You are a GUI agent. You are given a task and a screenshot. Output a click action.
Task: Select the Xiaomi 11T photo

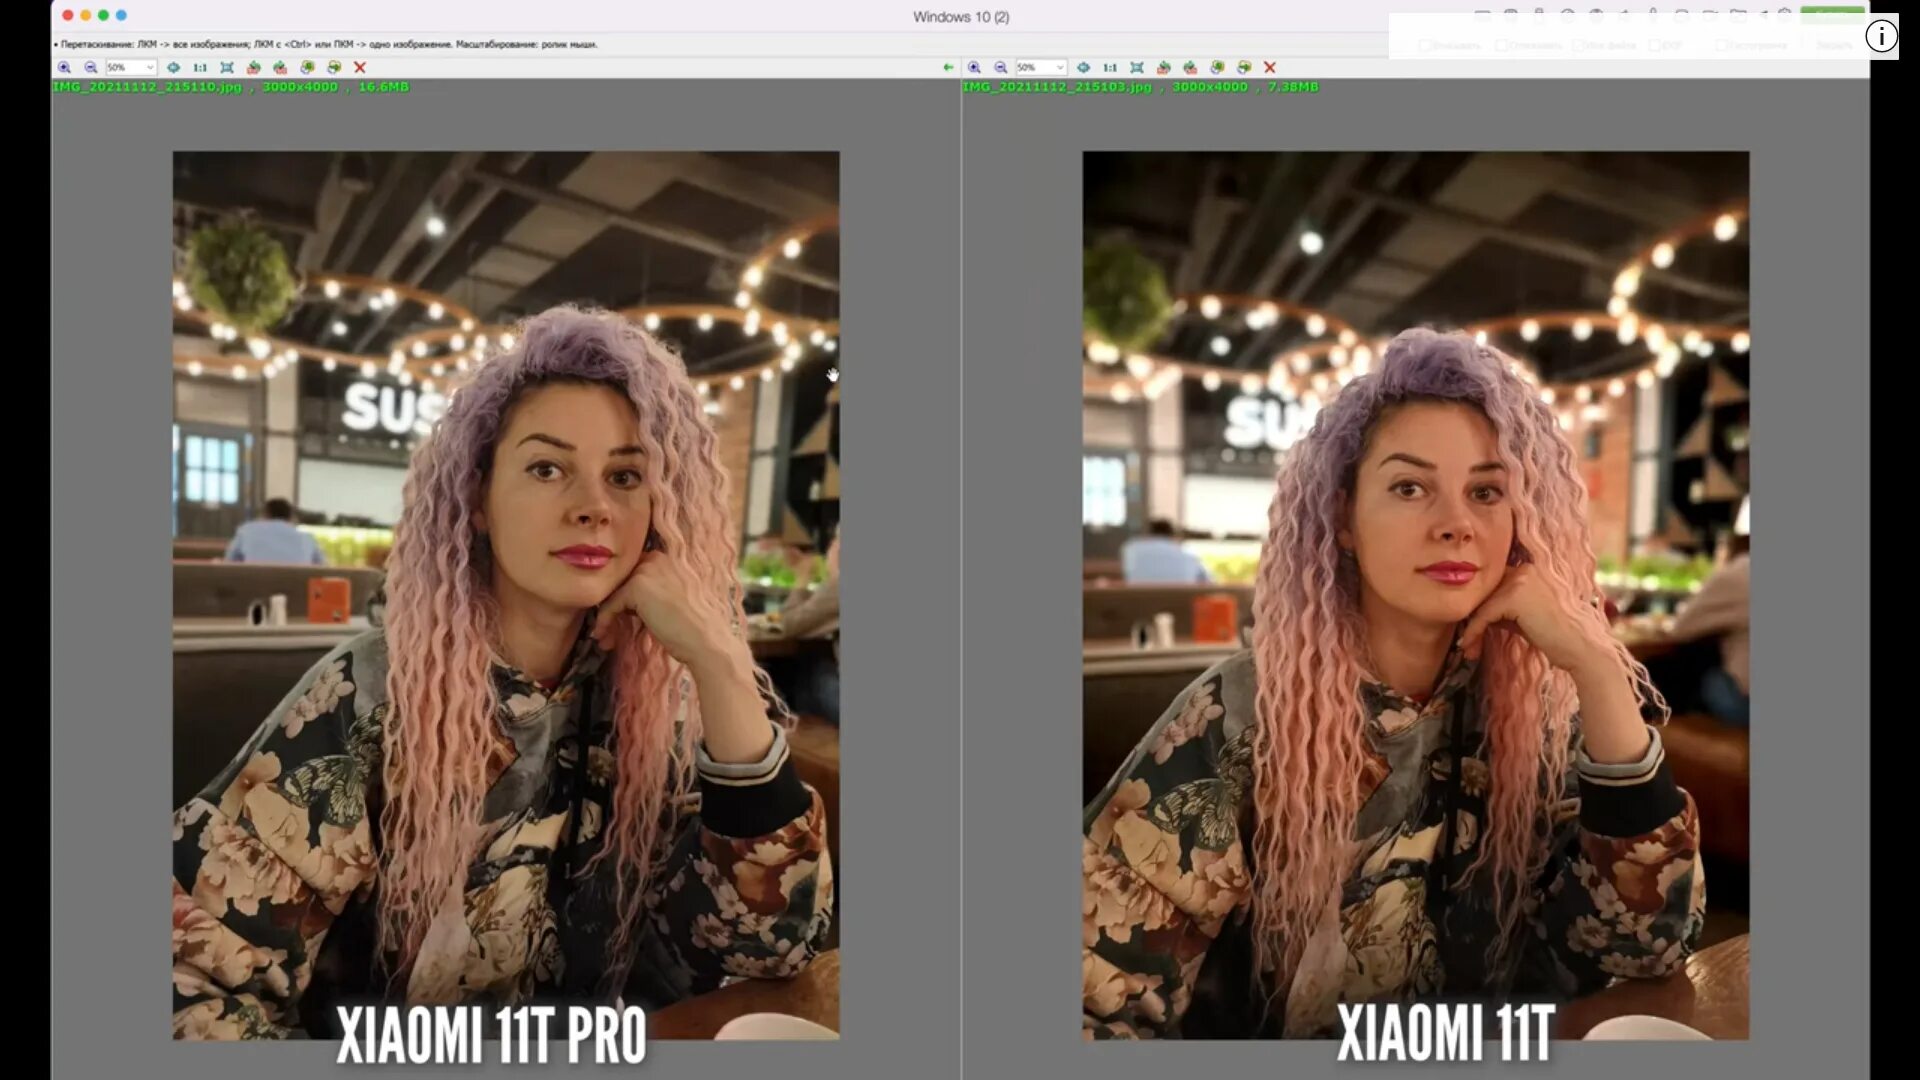pyautogui.click(x=1416, y=595)
